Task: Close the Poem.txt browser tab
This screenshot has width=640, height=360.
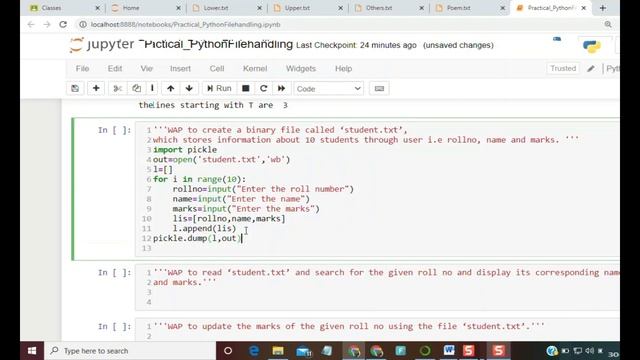Action: click(x=503, y=8)
